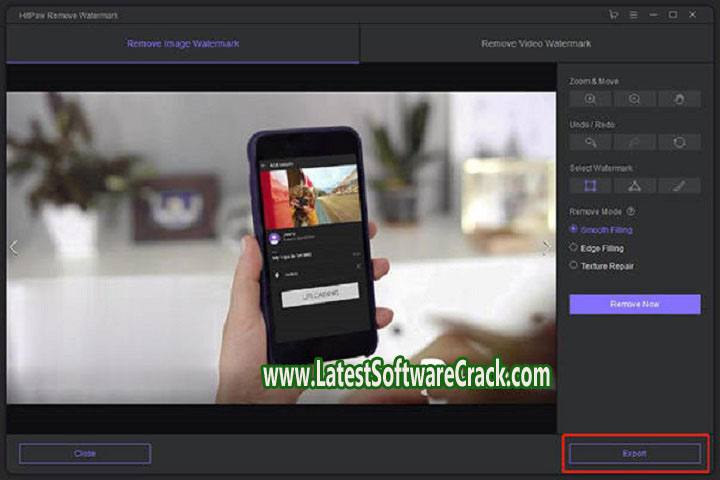Go to previous image with left arrow
The height and width of the screenshot is (480, 720).
(x=13, y=248)
